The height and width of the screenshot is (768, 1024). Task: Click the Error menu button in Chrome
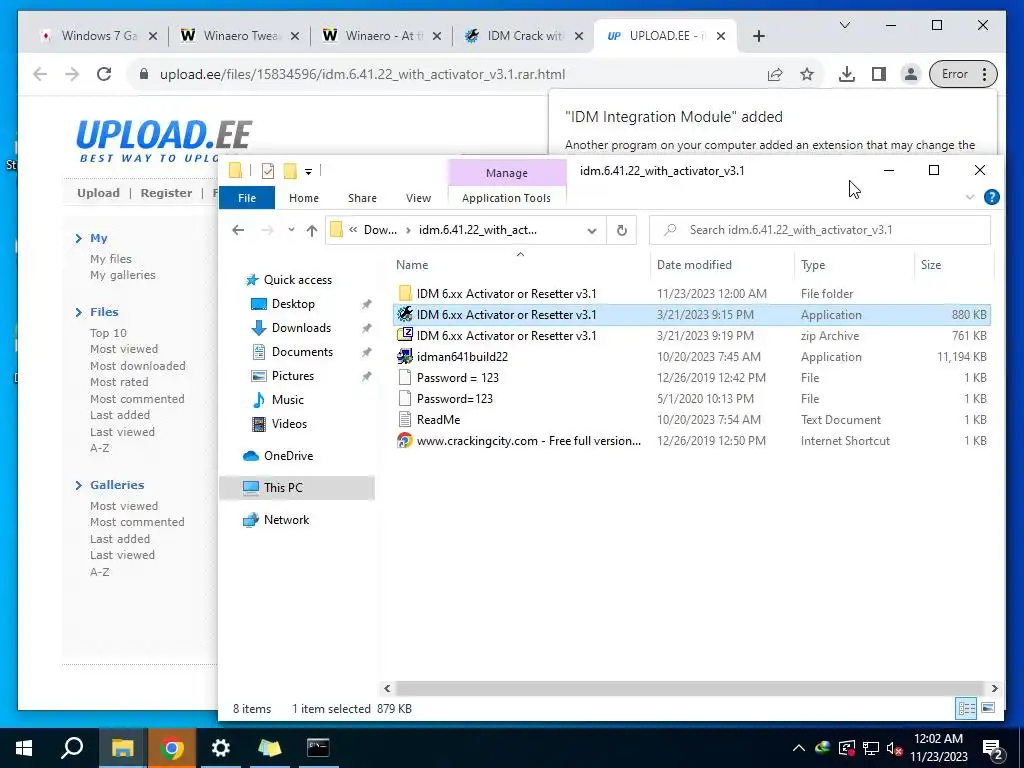963,74
